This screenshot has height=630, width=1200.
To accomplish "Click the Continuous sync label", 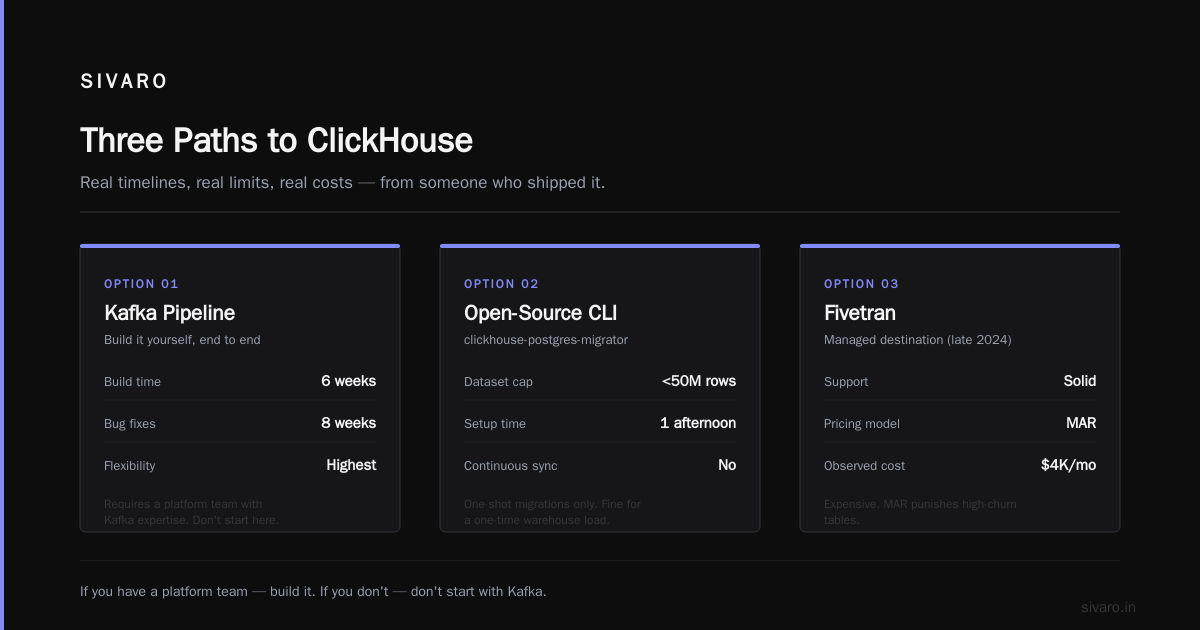I will (x=511, y=466).
